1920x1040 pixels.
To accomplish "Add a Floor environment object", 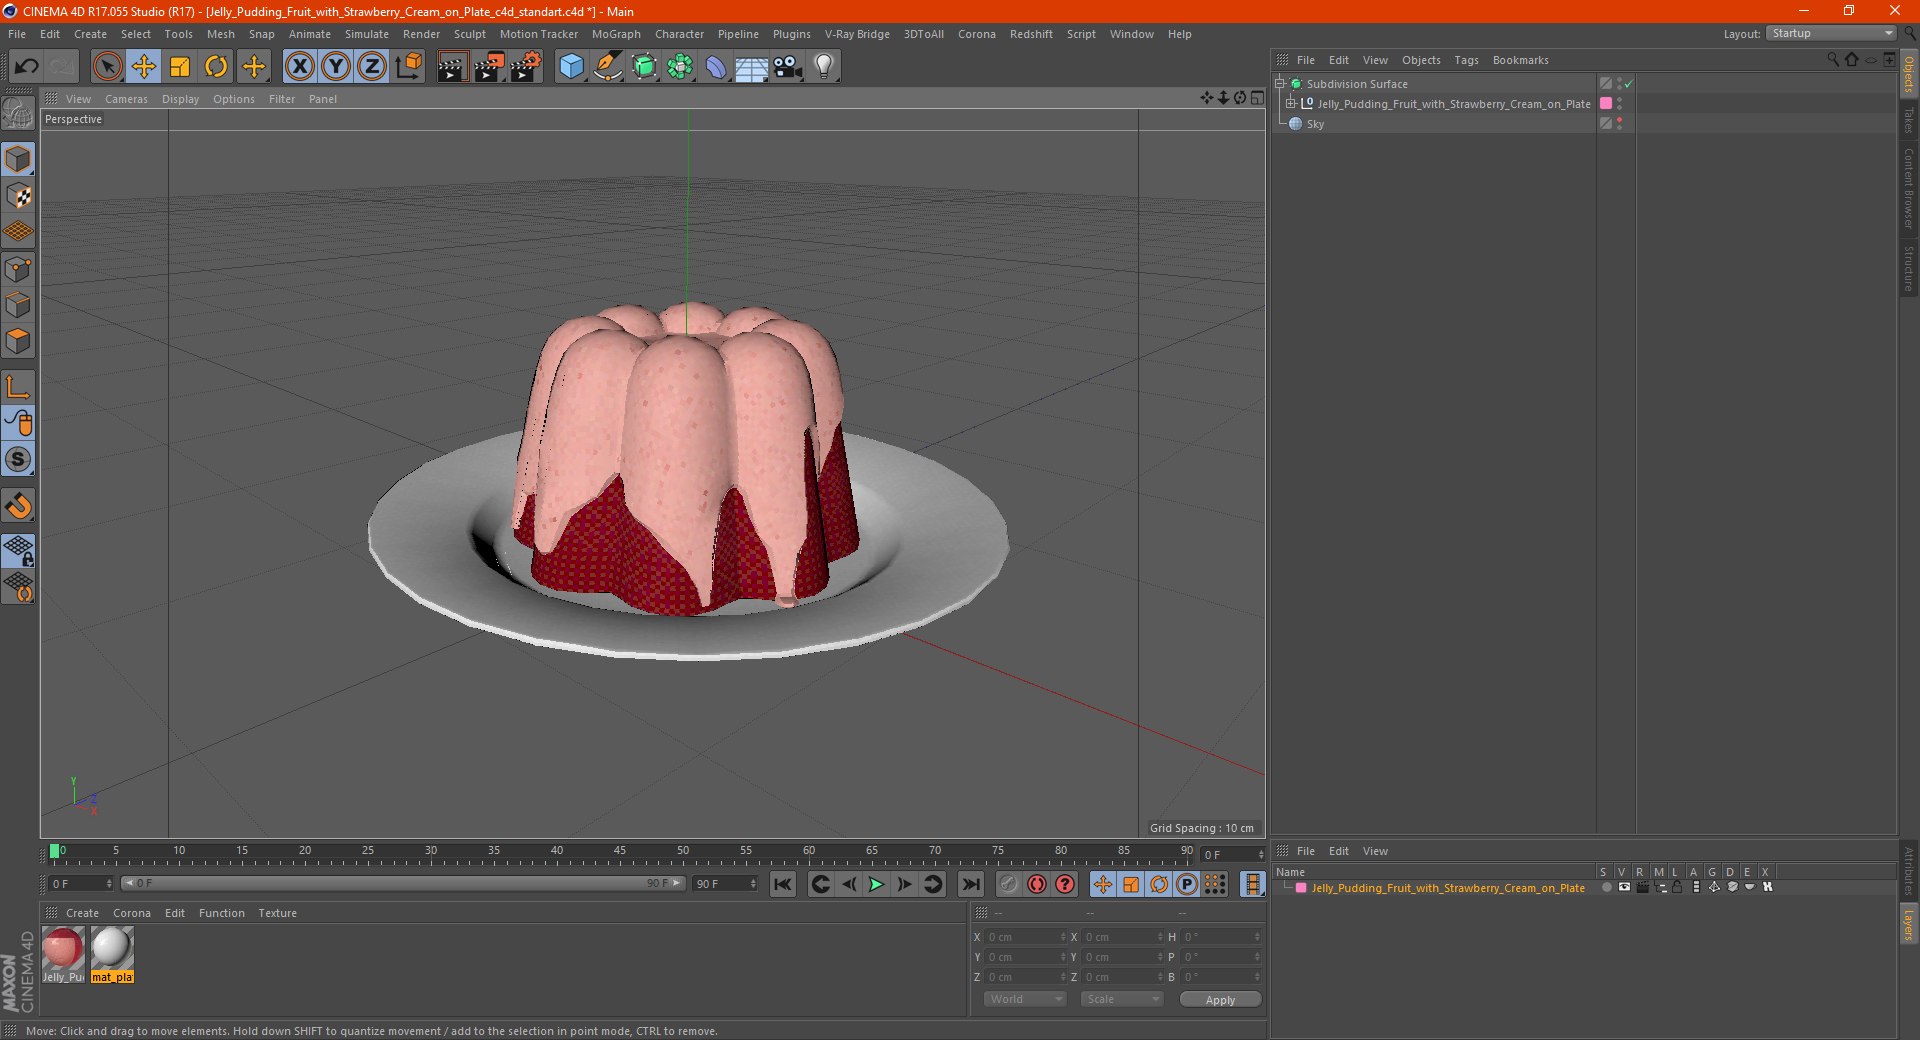I will (752, 67).
